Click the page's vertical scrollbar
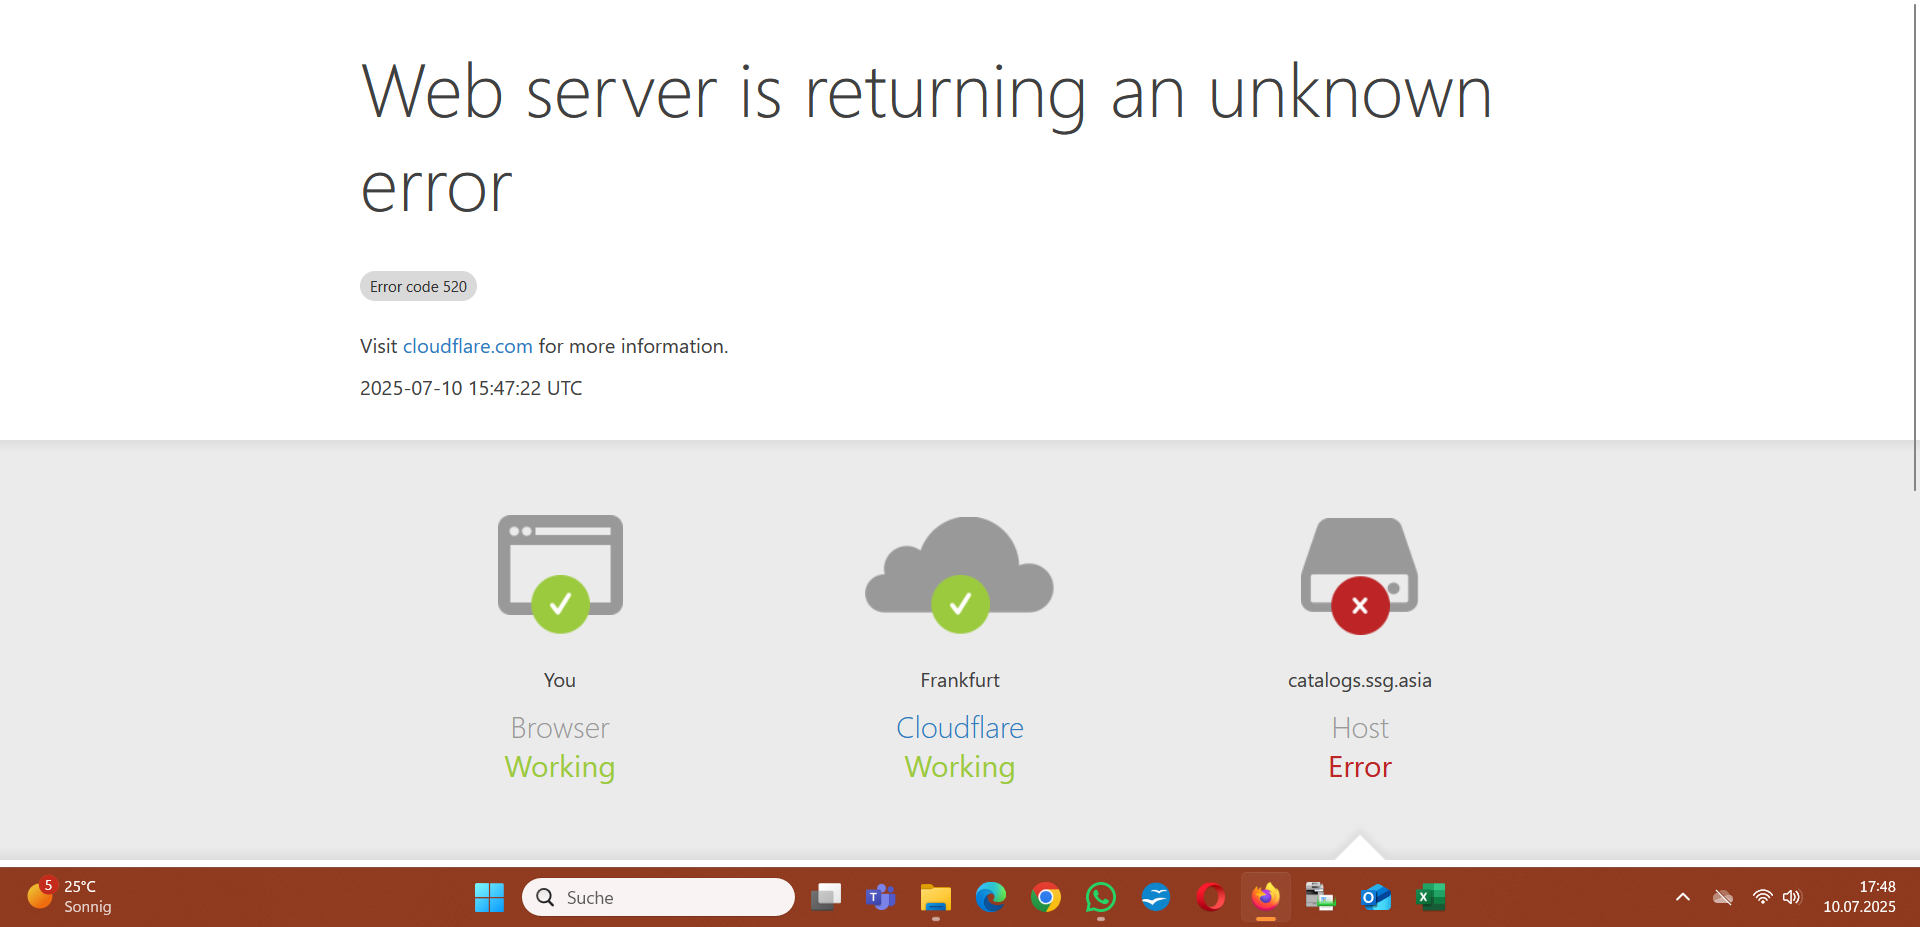 click(x=1915, y=250)
